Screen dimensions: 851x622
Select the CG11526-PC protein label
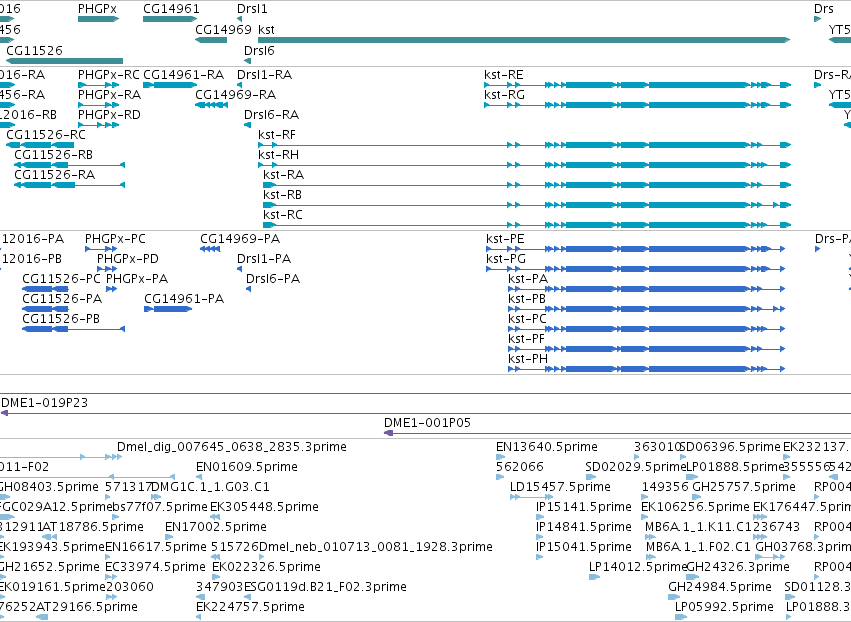coord(61,280)
